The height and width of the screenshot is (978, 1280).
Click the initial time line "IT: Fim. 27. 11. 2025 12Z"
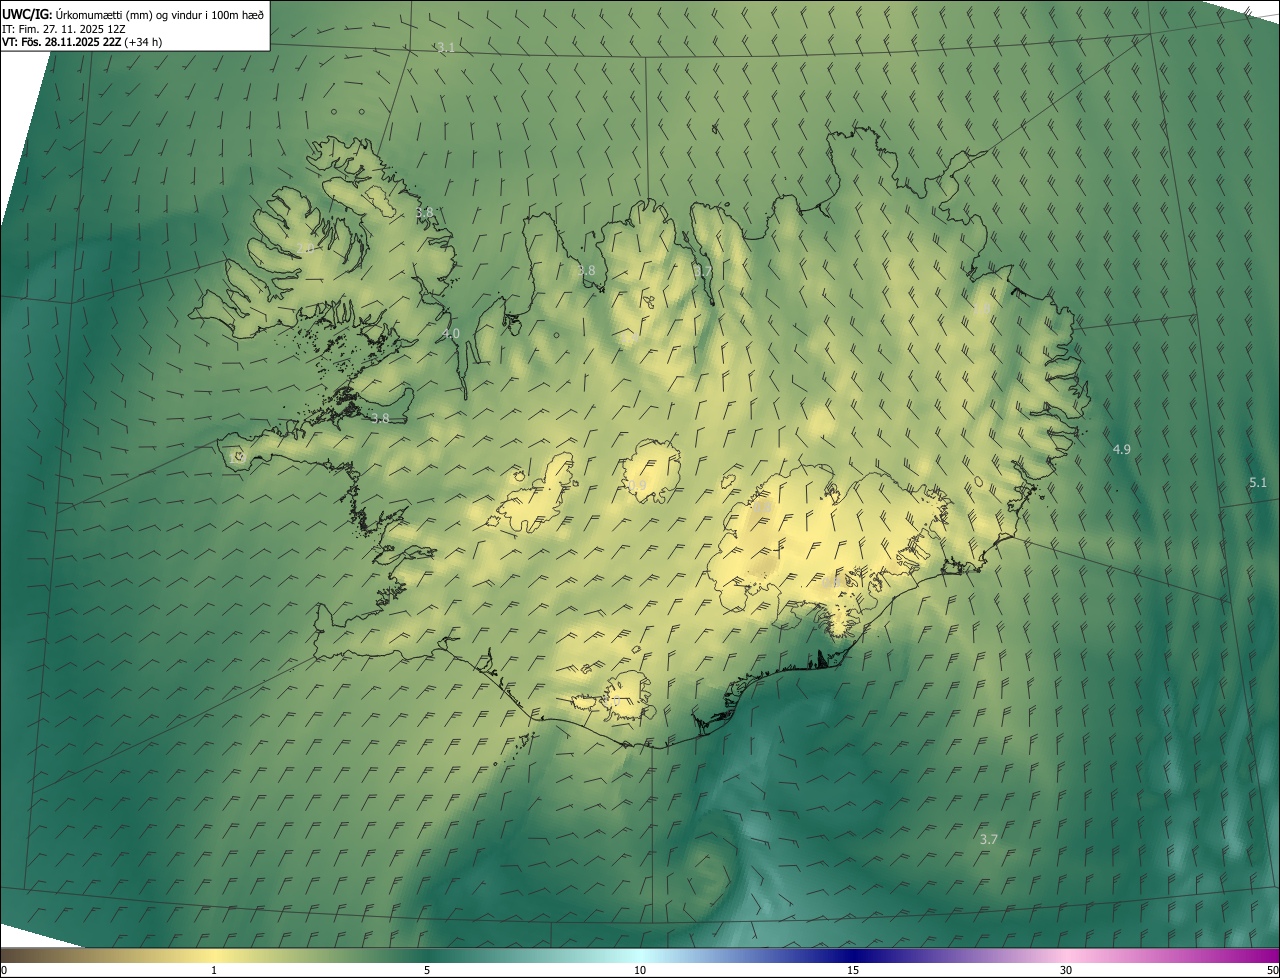coord(63,28)
